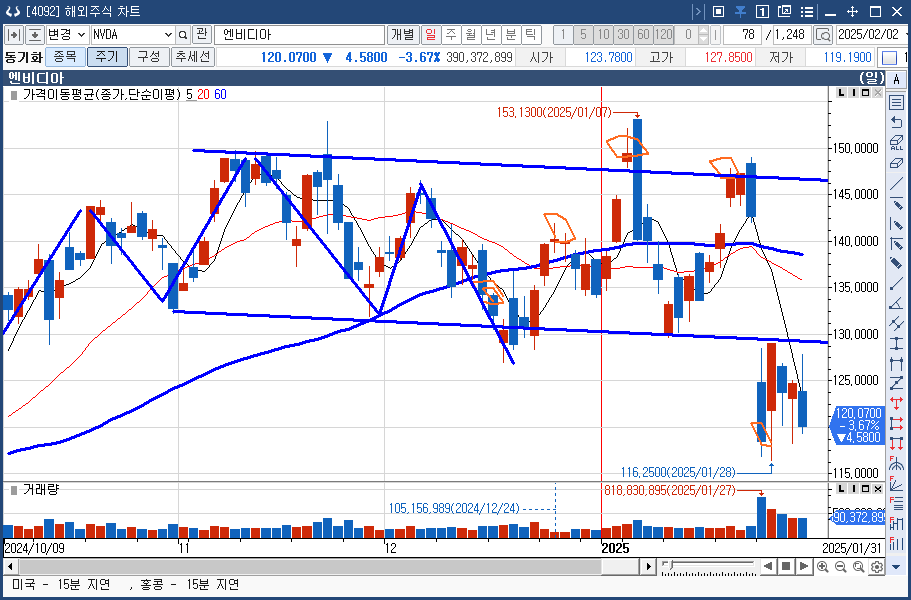Select the 종목 sync tab

click(x=65, y=57)
